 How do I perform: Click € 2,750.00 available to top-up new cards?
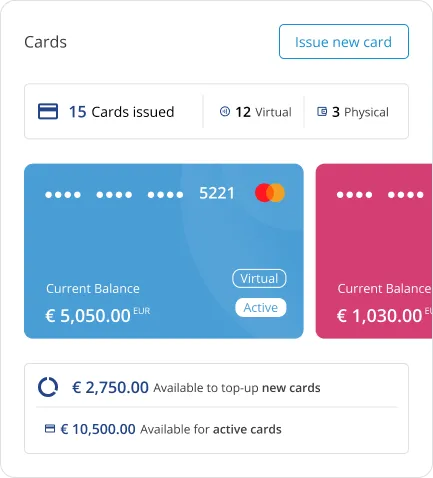[196, 387]
